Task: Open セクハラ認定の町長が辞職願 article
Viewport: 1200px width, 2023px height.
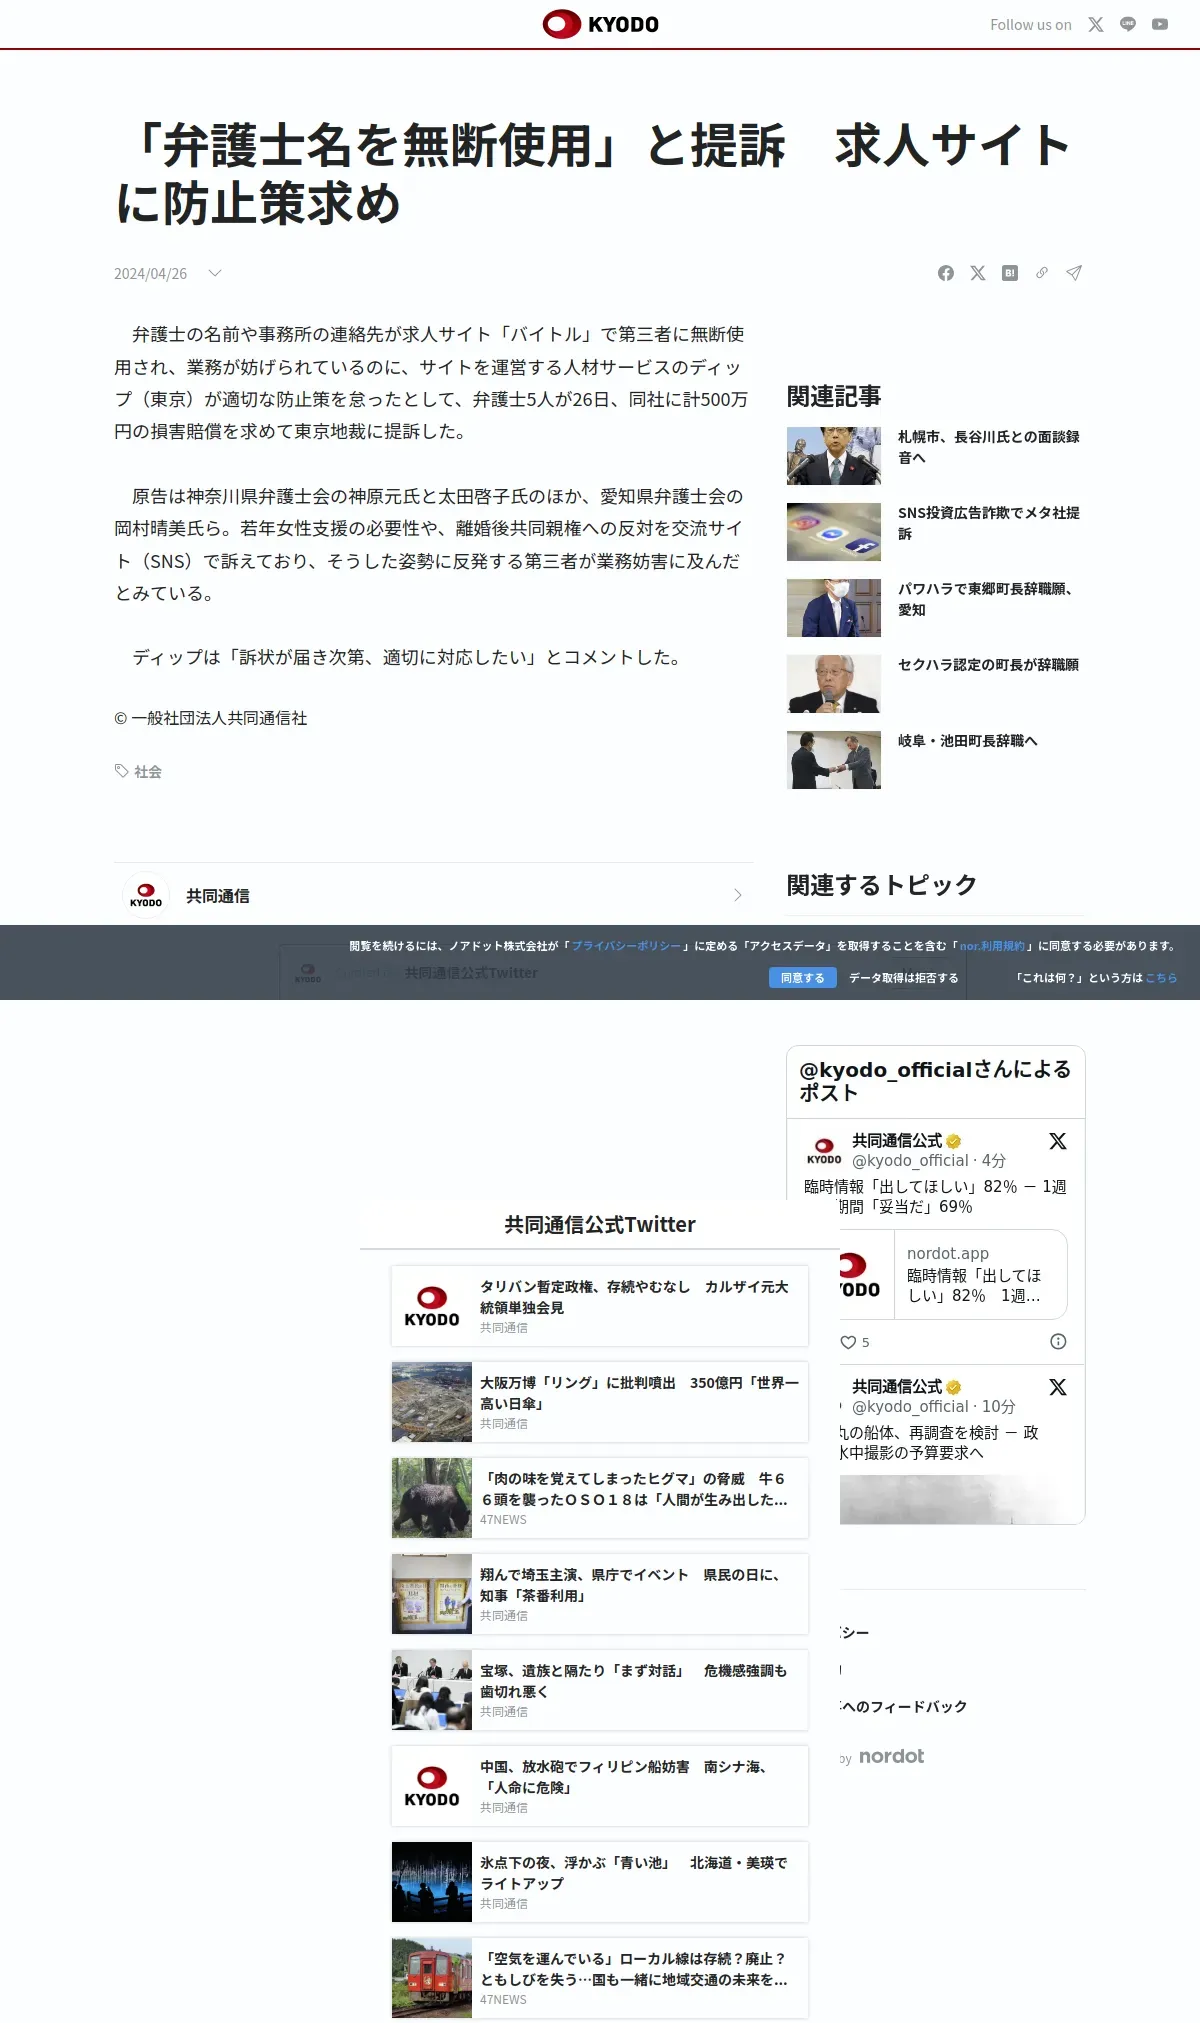Action: [x=988, y=665]
